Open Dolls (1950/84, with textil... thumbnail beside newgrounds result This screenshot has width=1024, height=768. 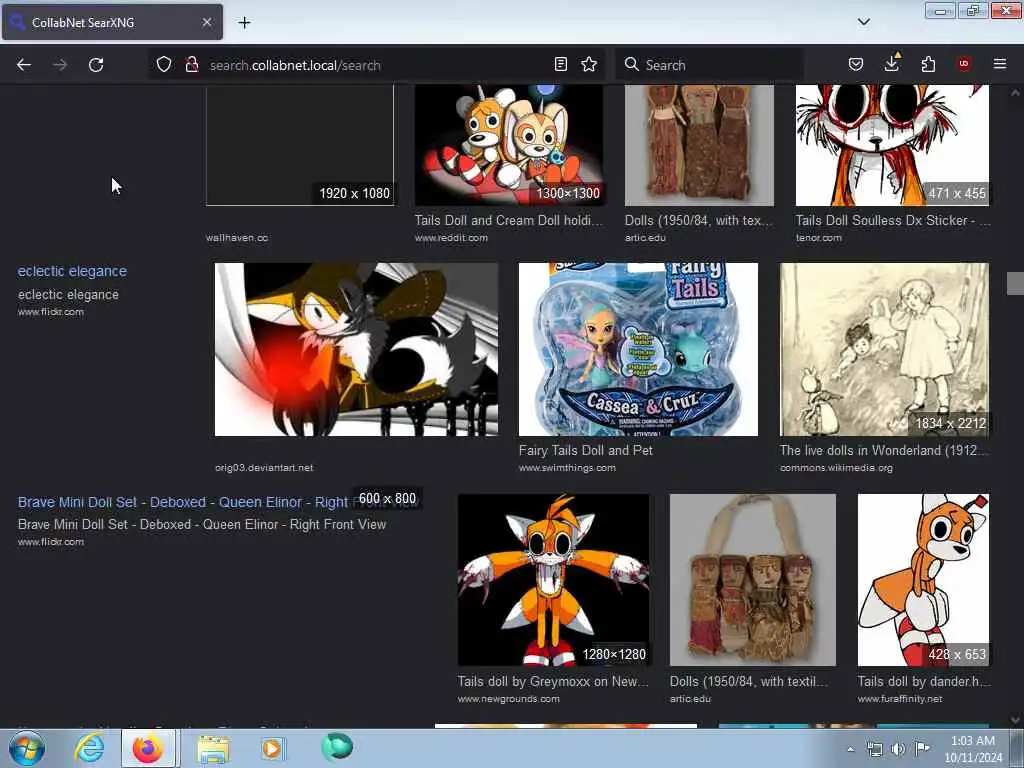[753, 580]
